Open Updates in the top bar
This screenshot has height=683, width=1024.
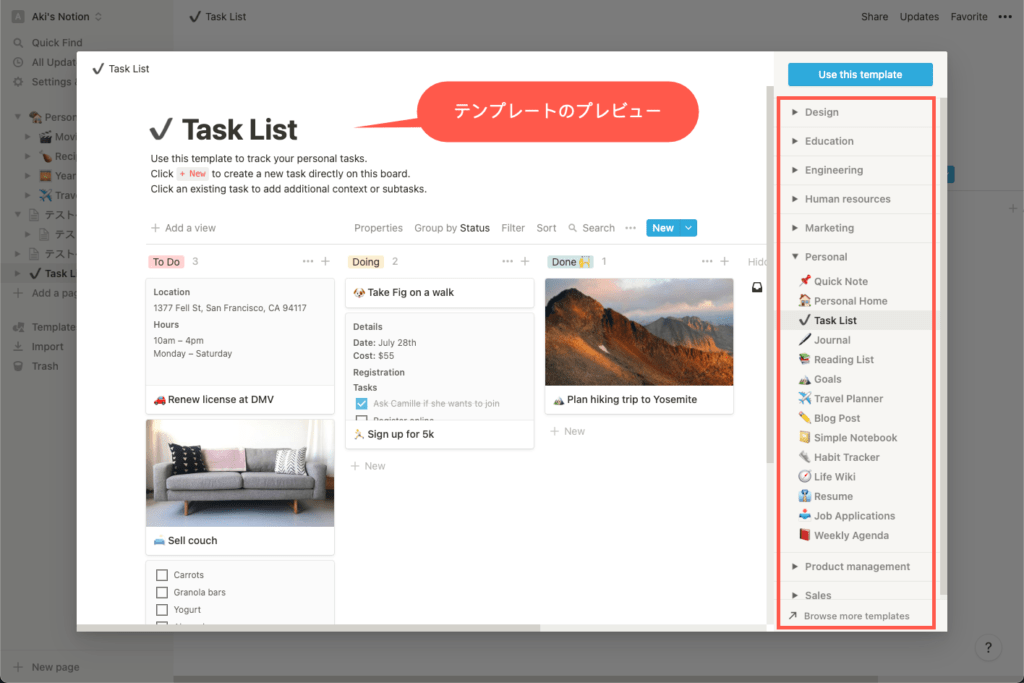tap(919, 16)
